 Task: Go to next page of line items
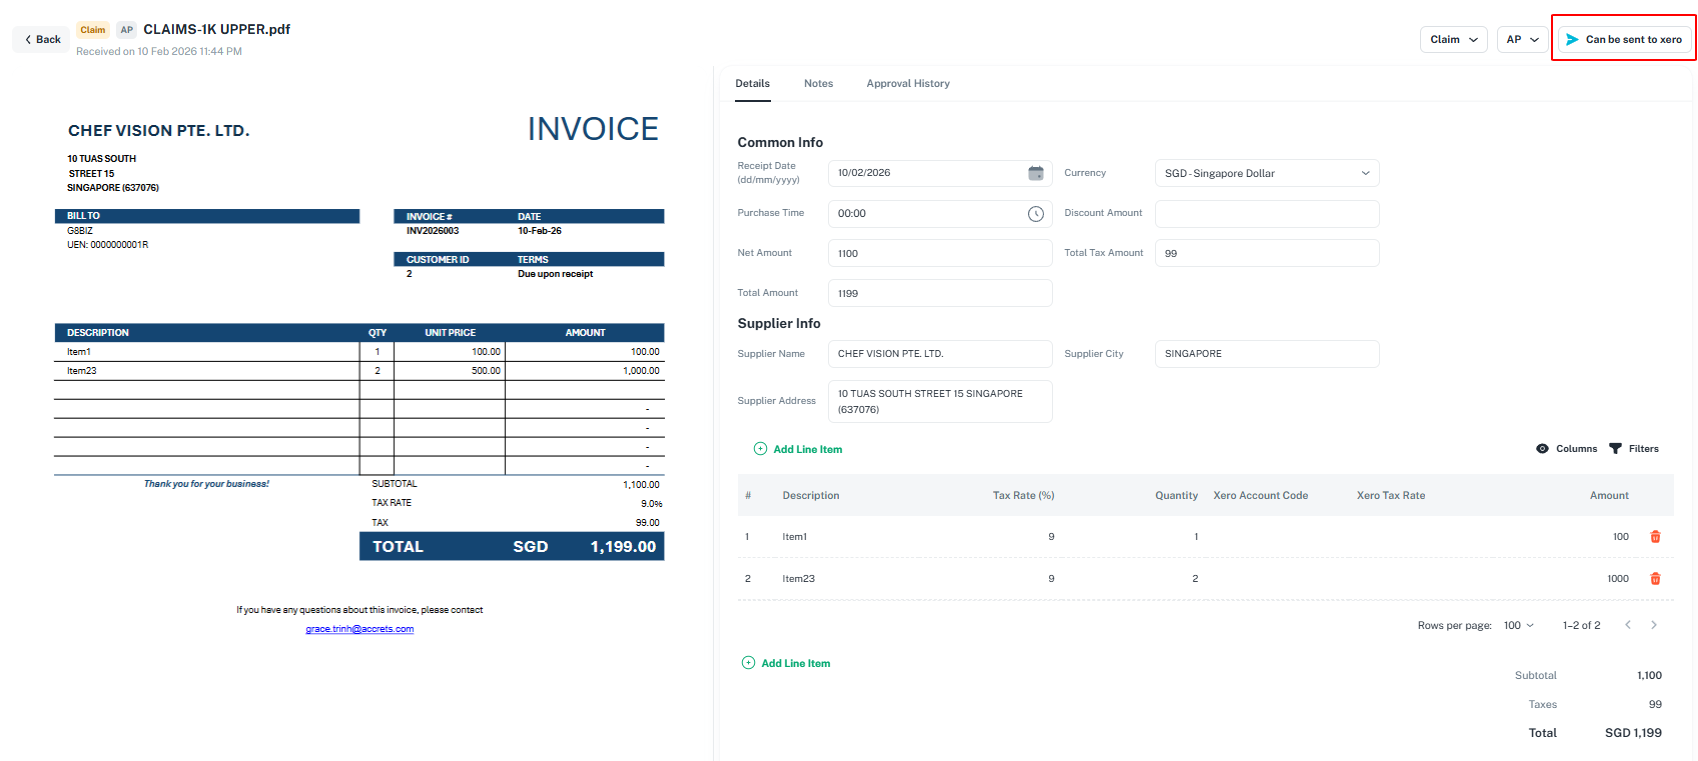1653,625
